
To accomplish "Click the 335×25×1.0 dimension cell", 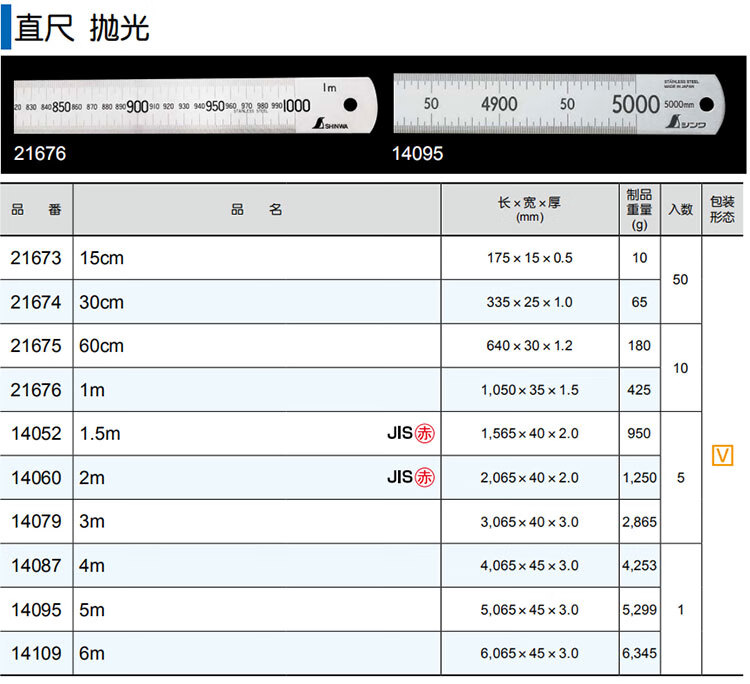I will tap(529, 302).
